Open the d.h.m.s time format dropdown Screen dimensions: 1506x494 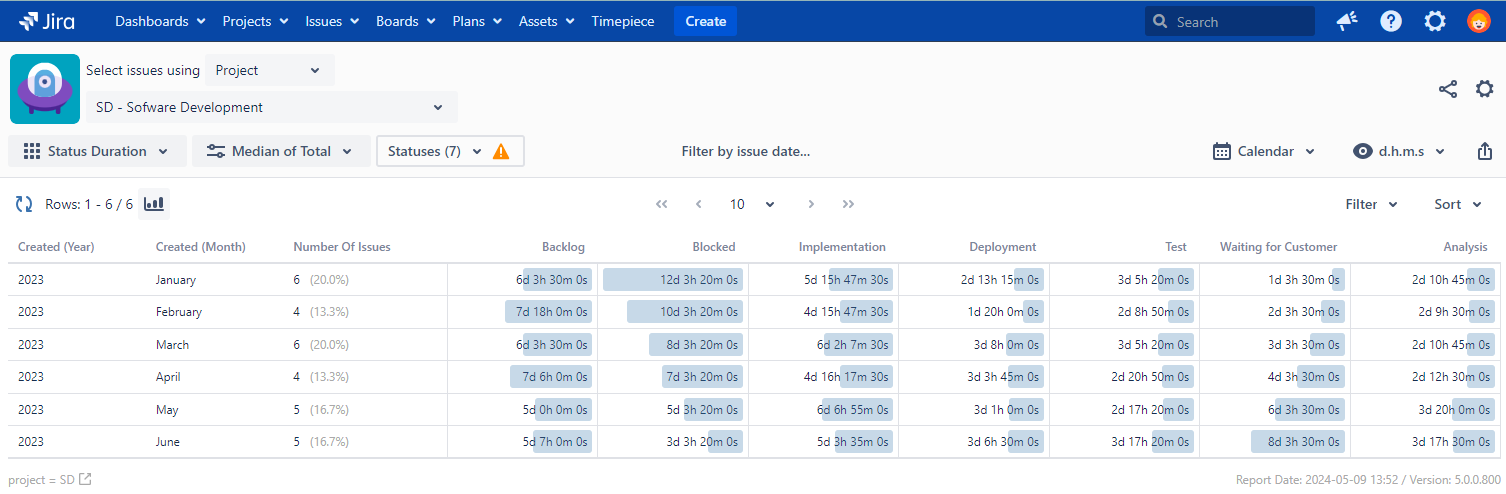pos(1399,151)
